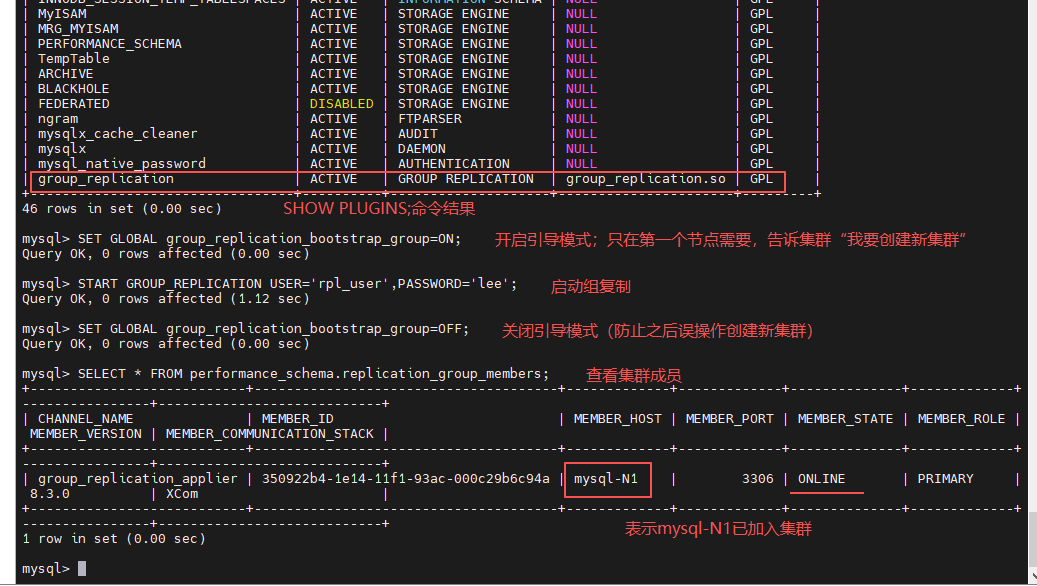This screenshot has height=586, width=1037.
Task: Click 'CHANNEL_NAME' column header
Action: [85, 419]
